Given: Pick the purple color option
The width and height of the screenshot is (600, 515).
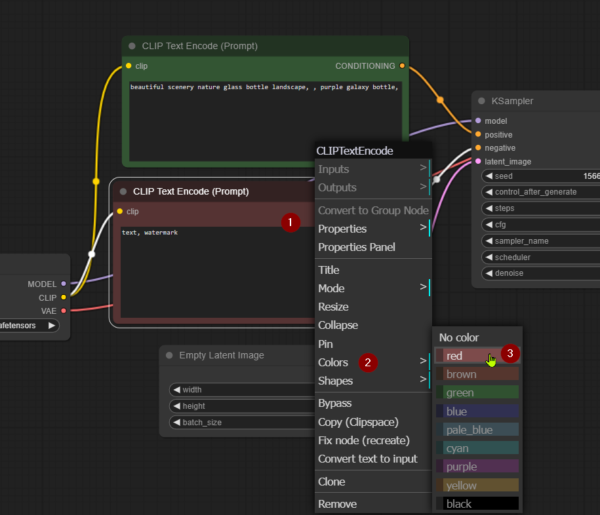Looking at the screenshot, I should click(x=478, y=466).
